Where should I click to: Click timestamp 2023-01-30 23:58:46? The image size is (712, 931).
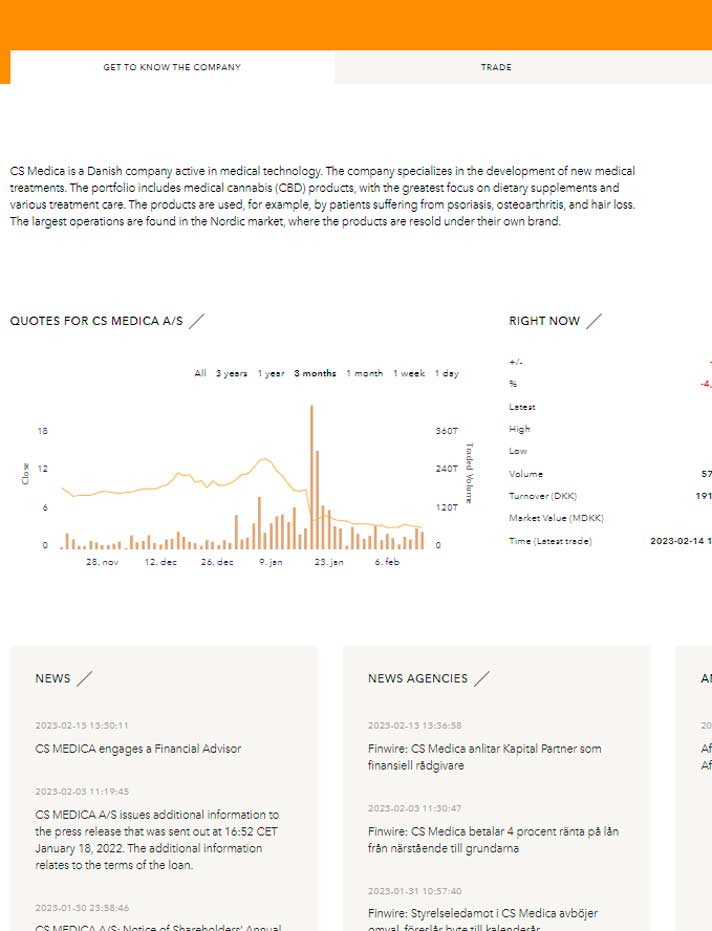82,907
